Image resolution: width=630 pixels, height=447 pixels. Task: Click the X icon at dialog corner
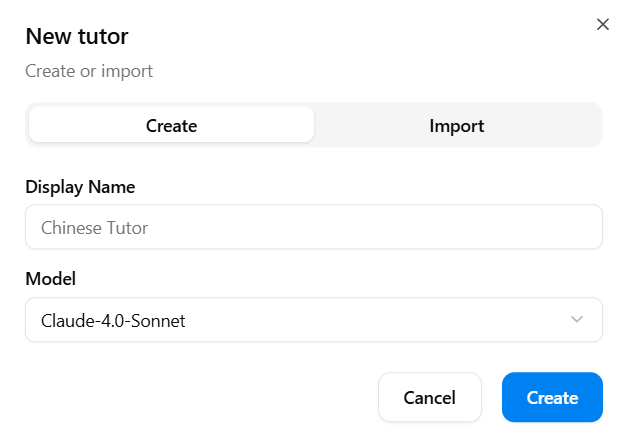tap(602, 24)
